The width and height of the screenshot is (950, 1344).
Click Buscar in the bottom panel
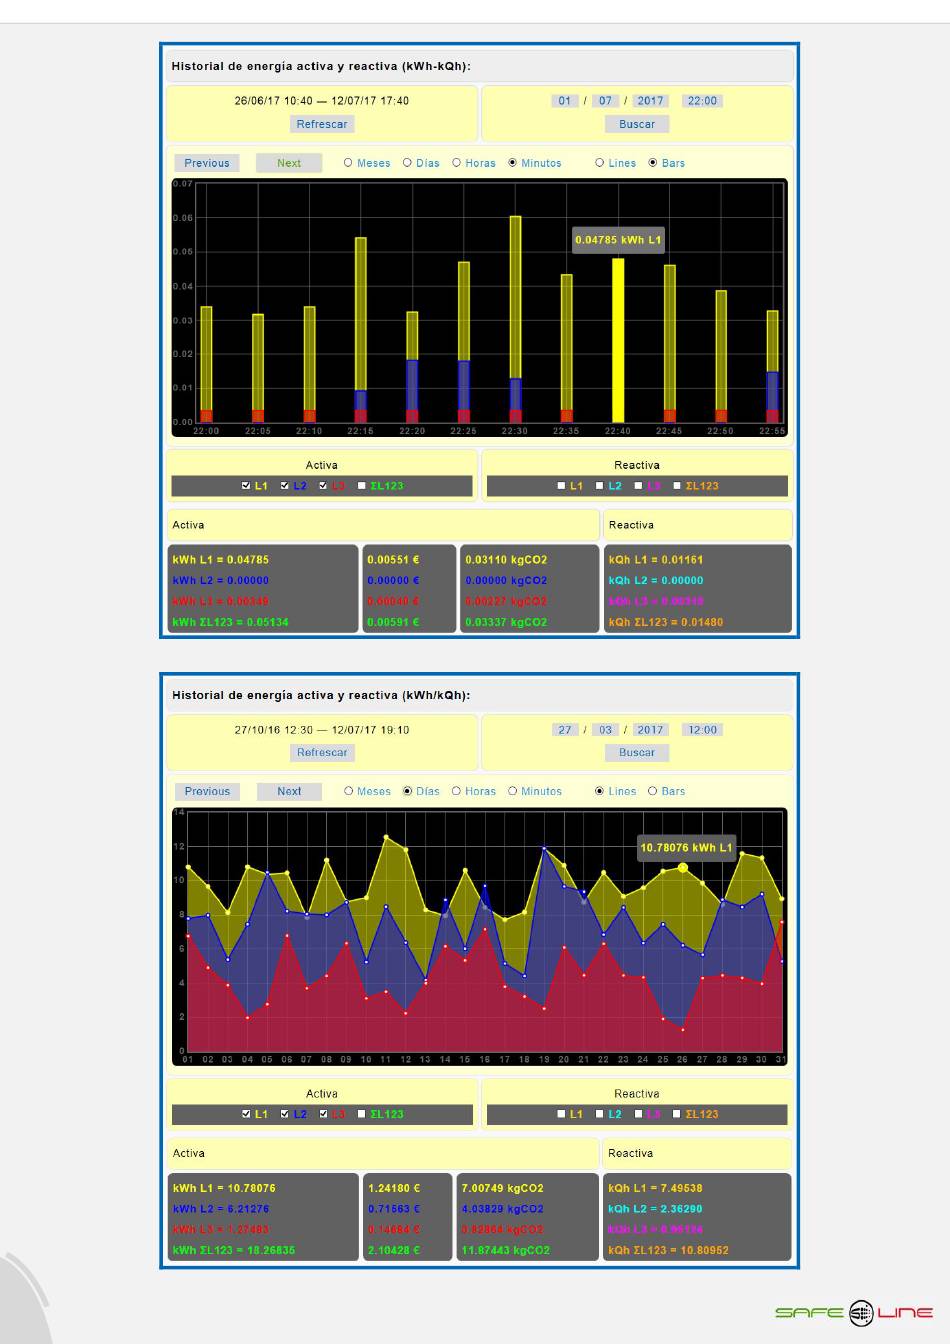point(637,753)
